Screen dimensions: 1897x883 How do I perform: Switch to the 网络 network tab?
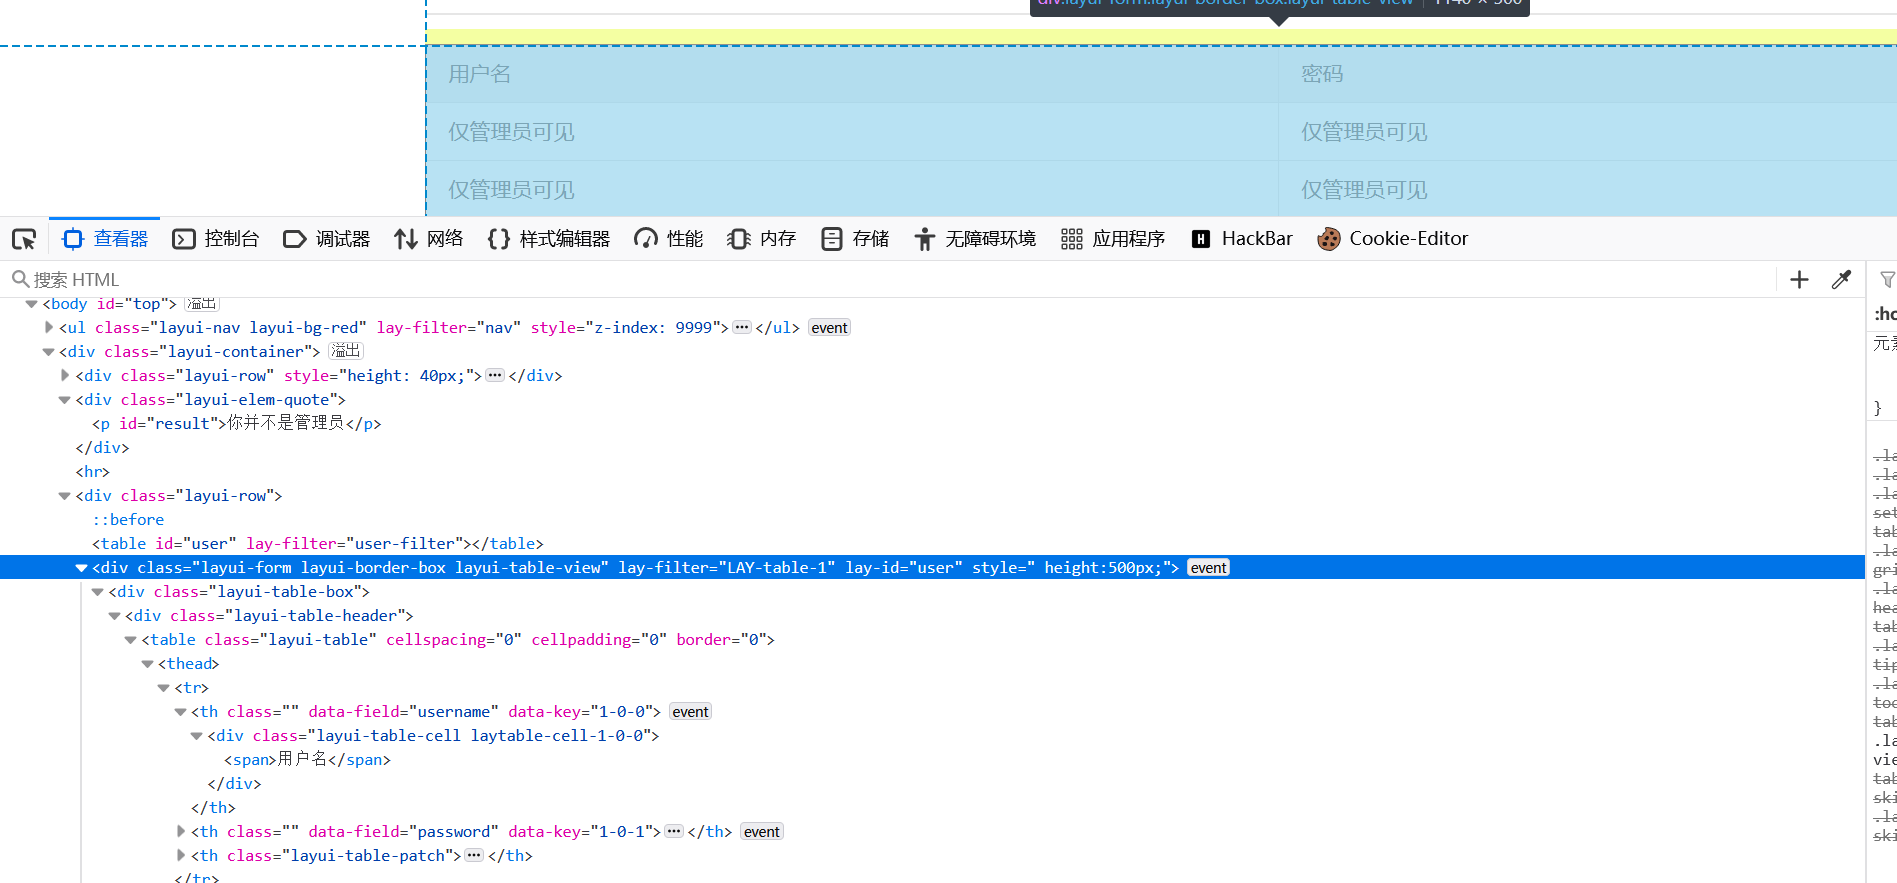coord(429,239)
